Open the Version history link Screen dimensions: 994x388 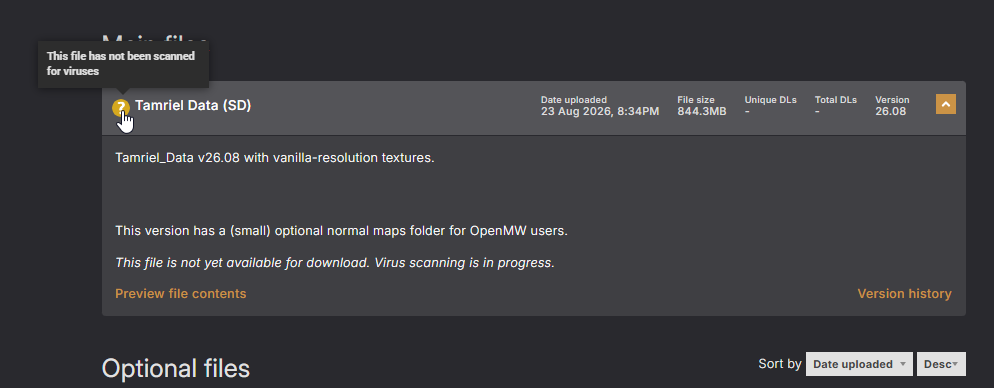pos(904,294)
